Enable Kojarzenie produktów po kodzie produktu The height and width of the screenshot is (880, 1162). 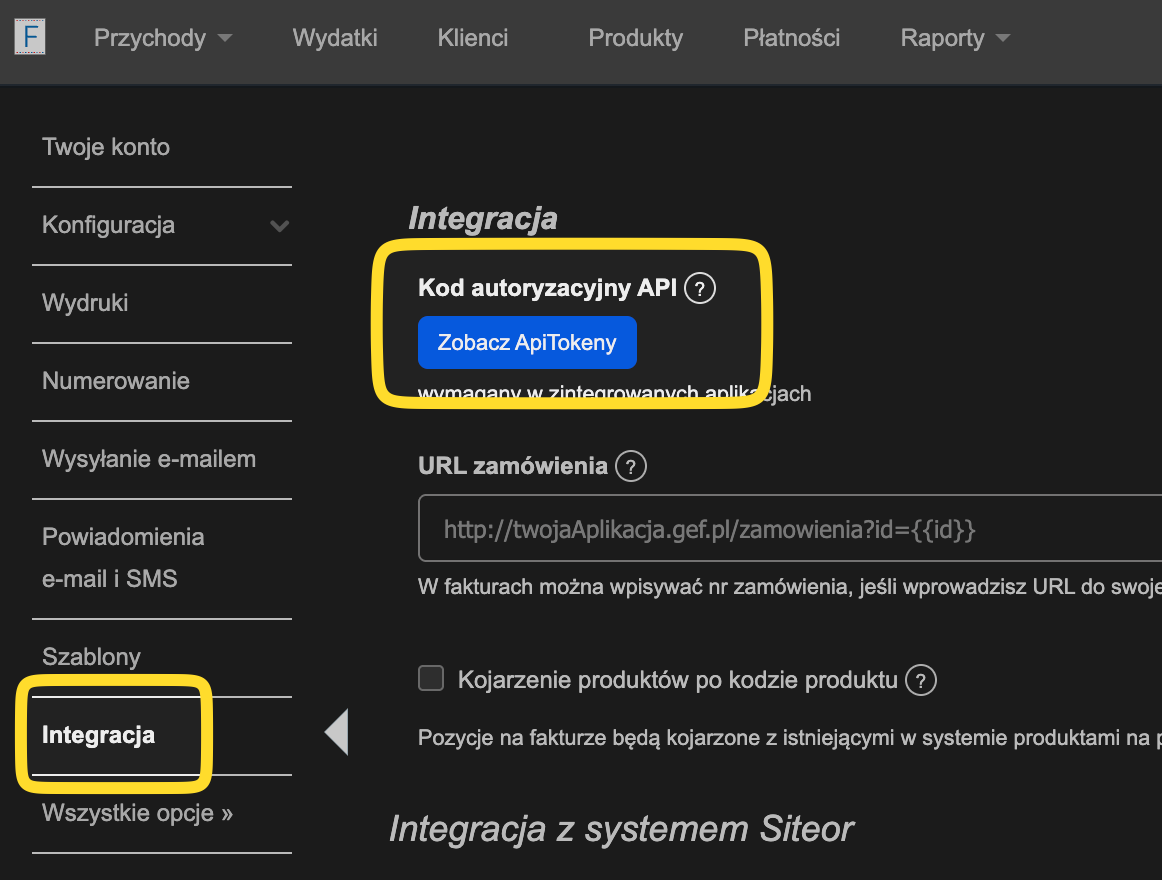(x=430, y=678)
